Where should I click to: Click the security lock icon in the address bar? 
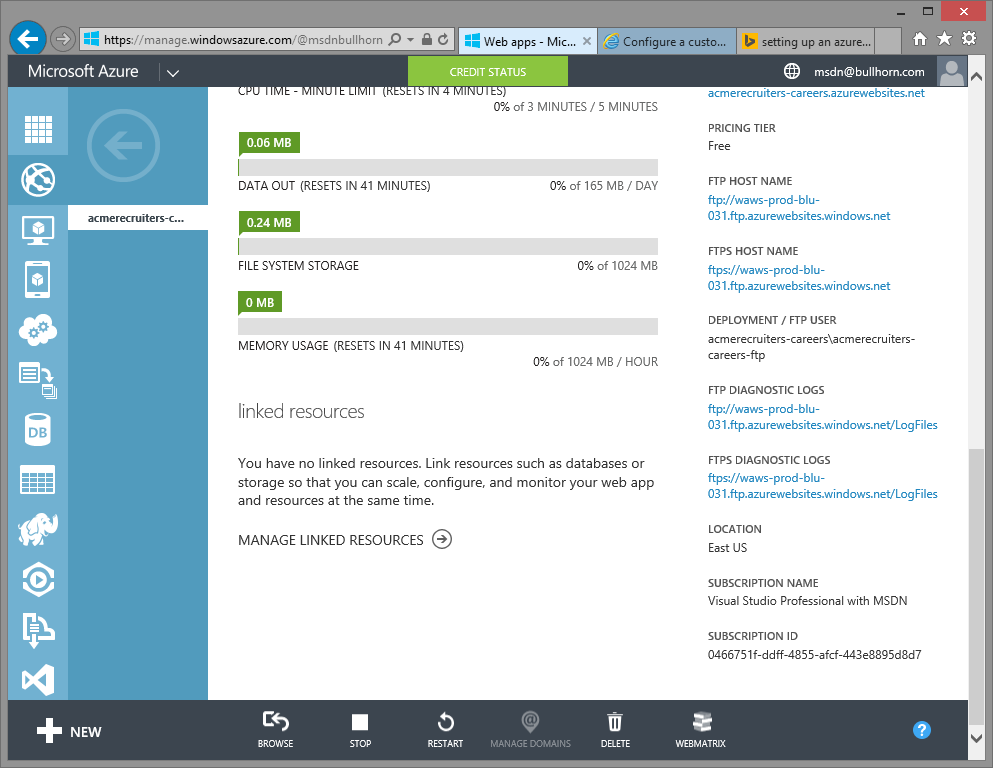427,39
